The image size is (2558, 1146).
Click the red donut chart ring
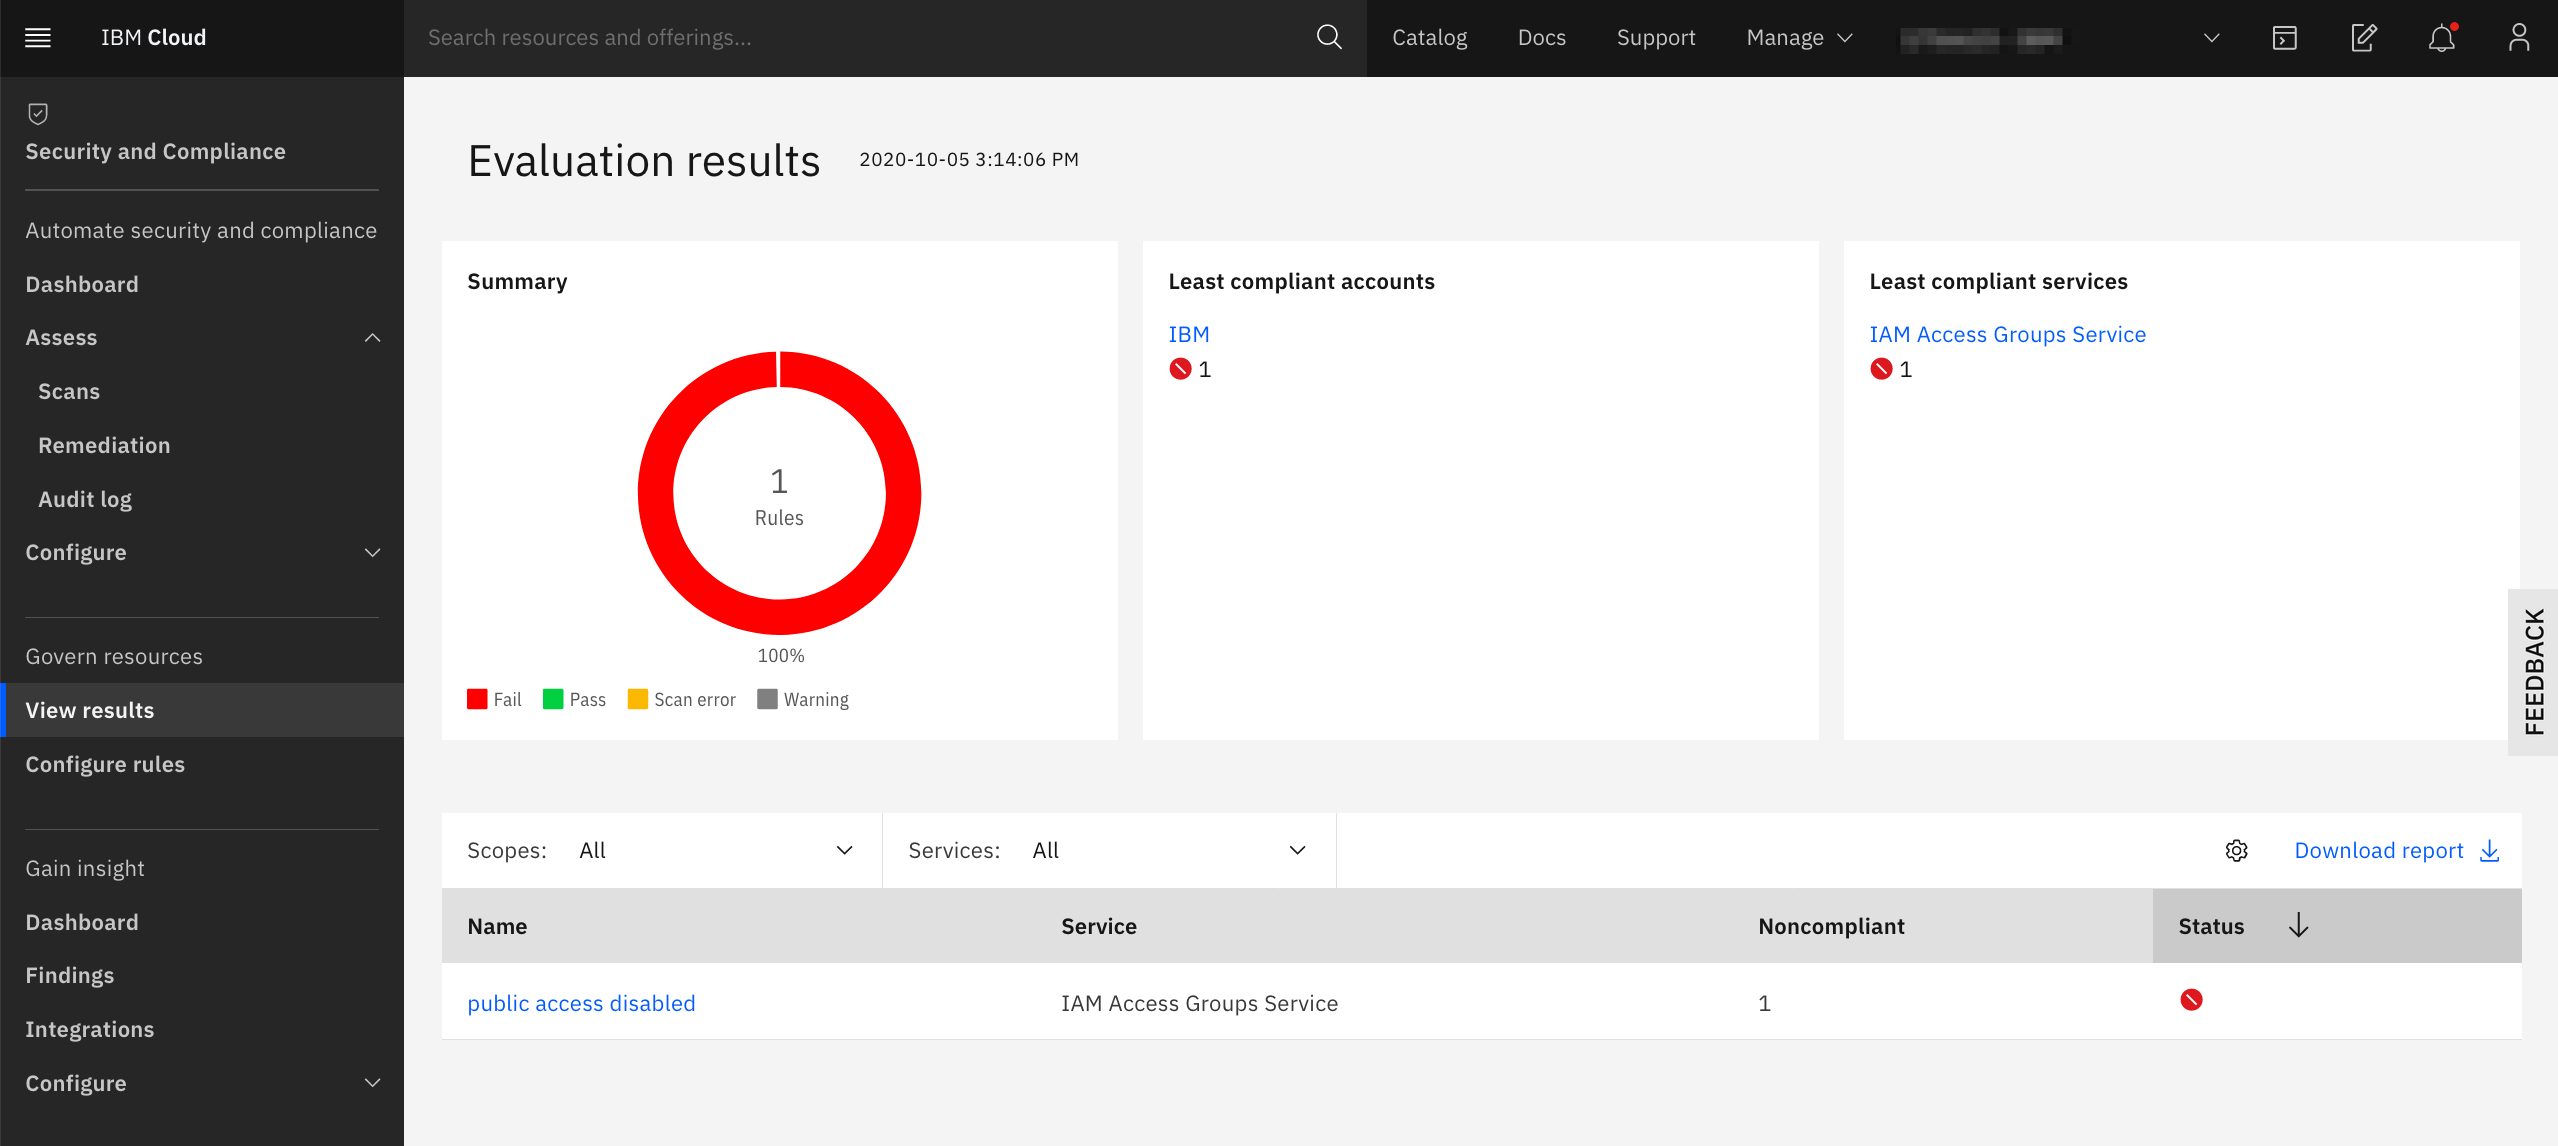pos(656,492)
